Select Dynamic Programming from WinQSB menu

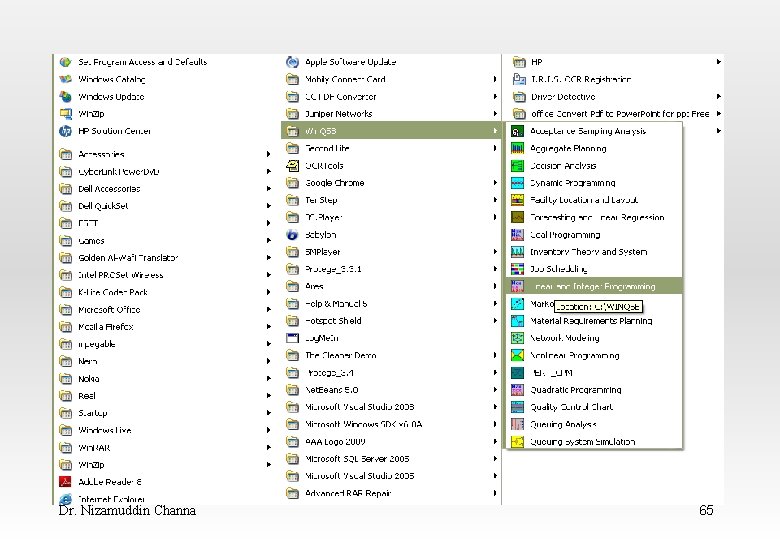(x=572, y=183)
